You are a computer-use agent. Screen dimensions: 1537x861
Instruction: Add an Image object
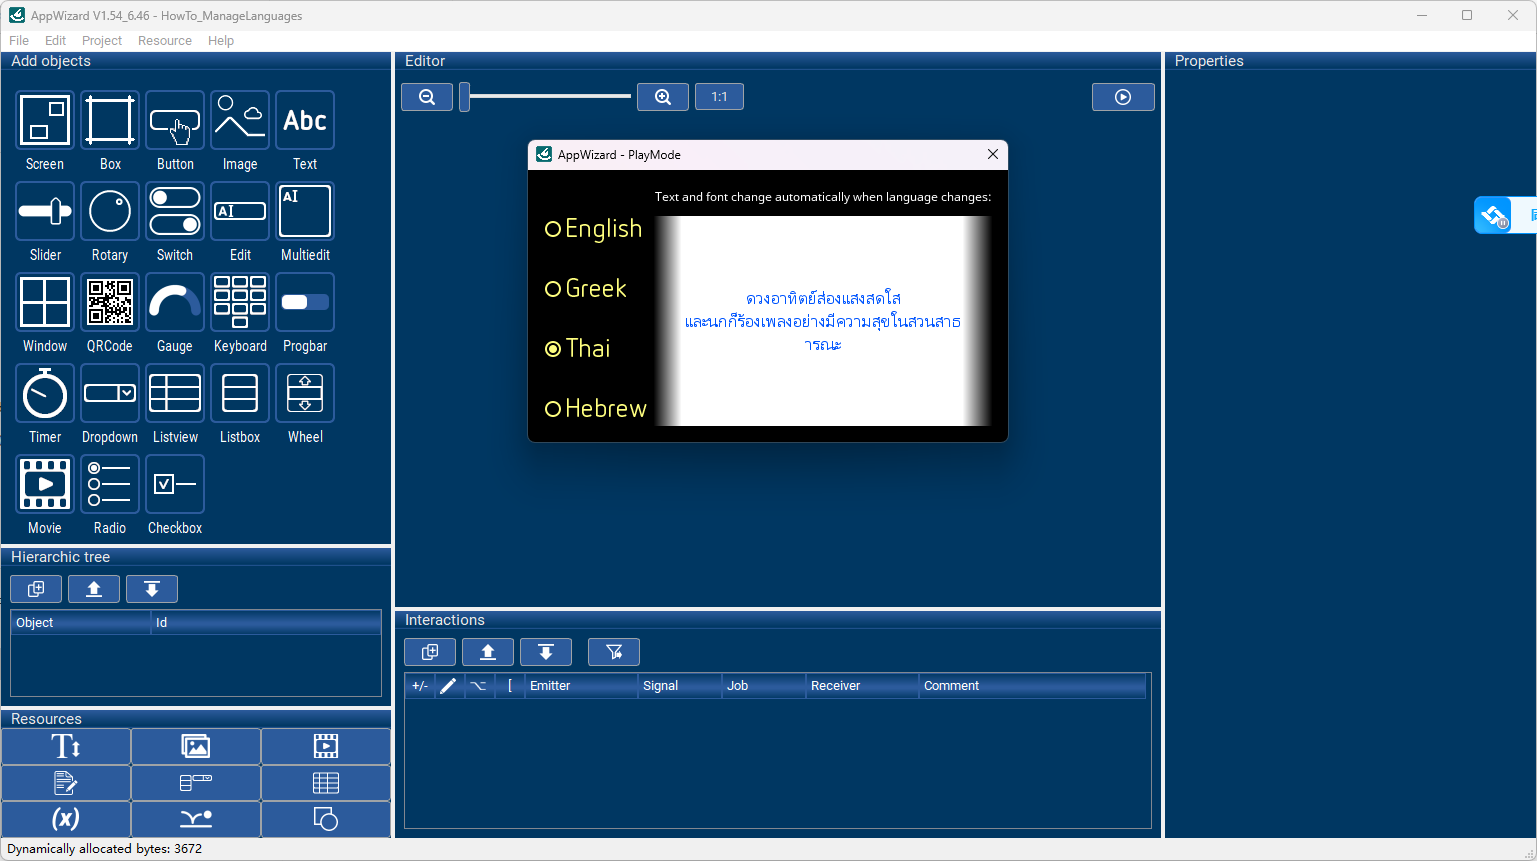click(x=240, y=120)
